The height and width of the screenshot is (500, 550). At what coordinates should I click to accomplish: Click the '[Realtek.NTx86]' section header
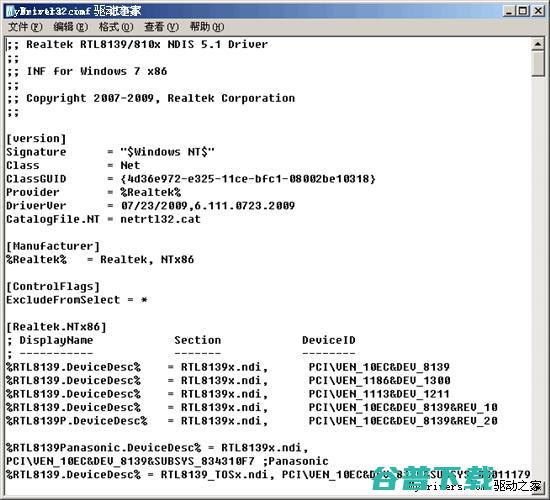(56, 327)
